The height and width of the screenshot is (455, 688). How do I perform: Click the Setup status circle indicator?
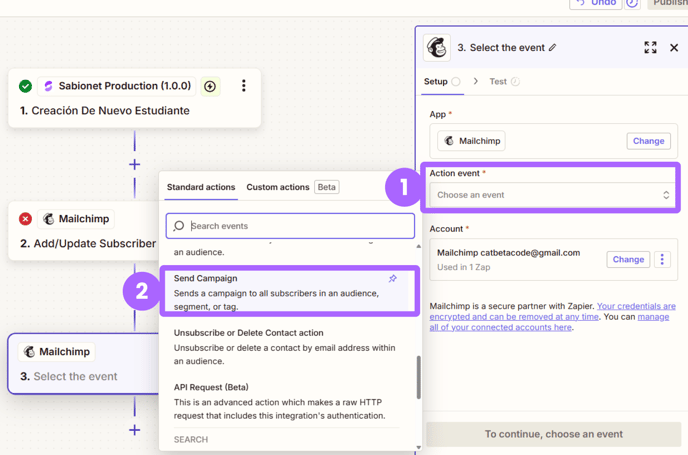pos(456,82)
